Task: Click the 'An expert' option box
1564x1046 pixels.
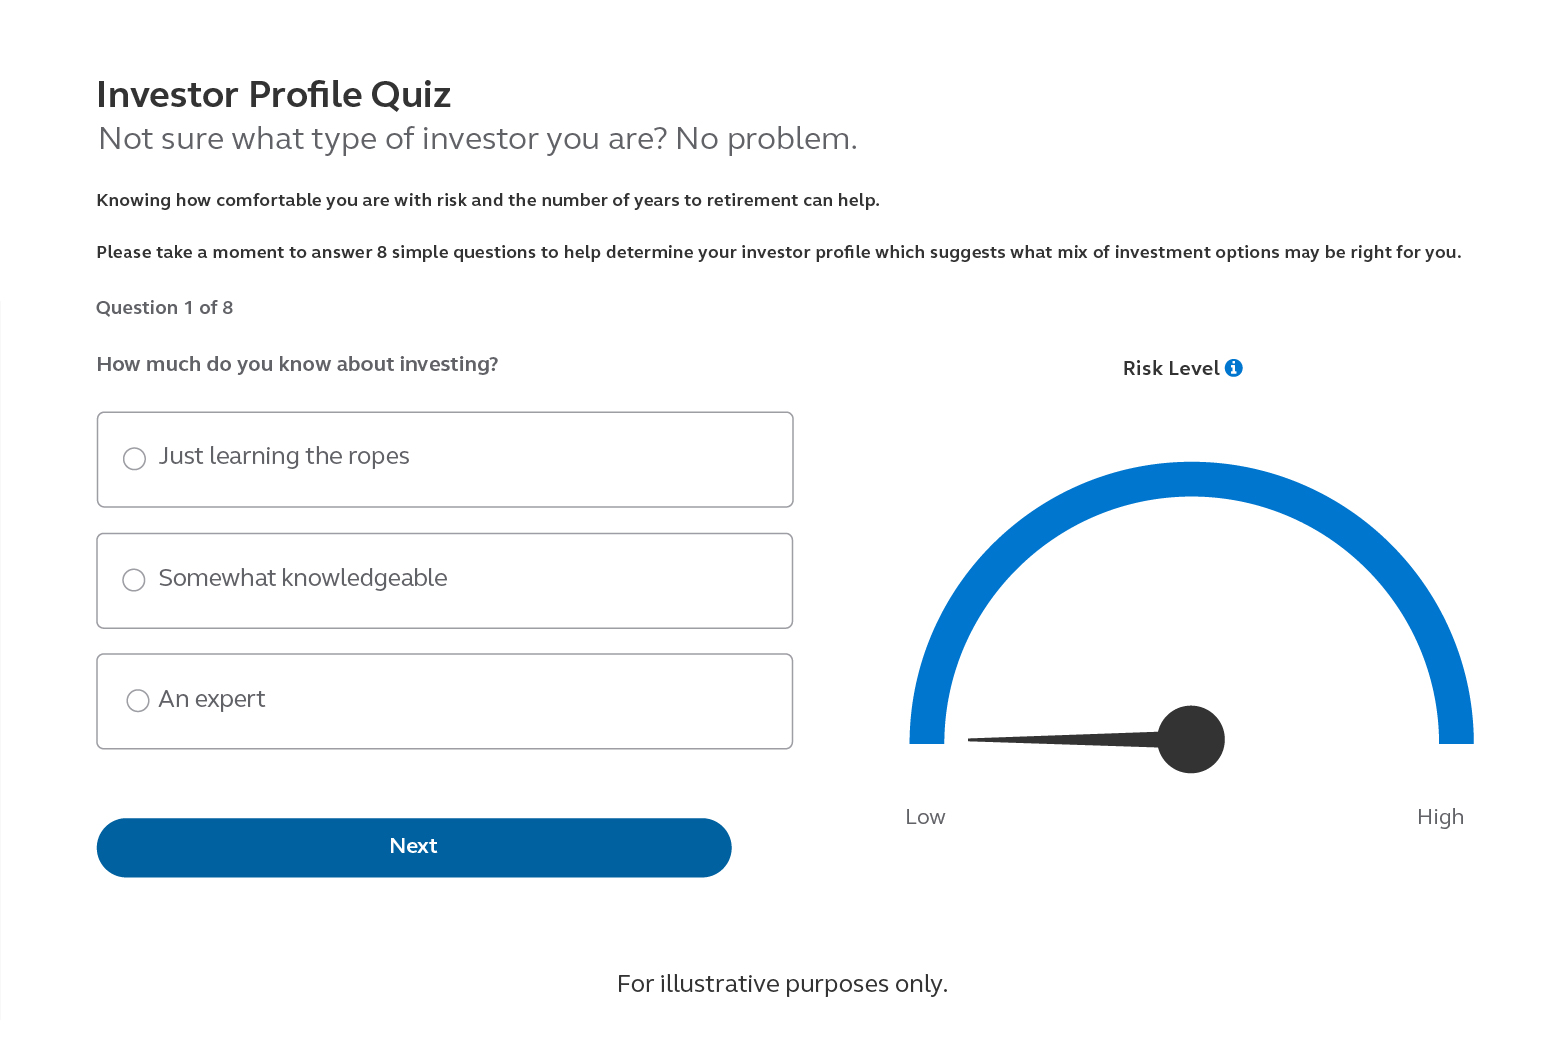Action: coord(444,701)
